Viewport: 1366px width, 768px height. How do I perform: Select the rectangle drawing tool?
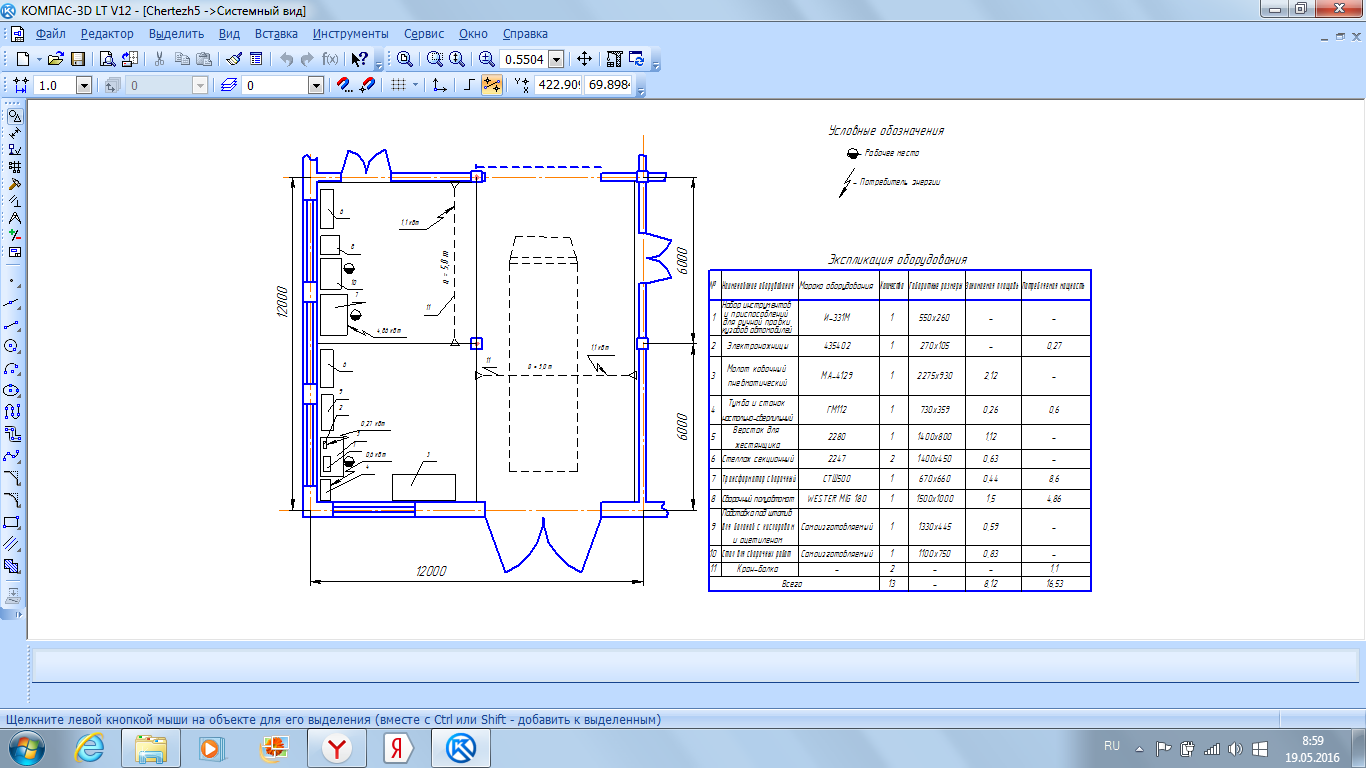pyautogui.click(x=13, y=522)
